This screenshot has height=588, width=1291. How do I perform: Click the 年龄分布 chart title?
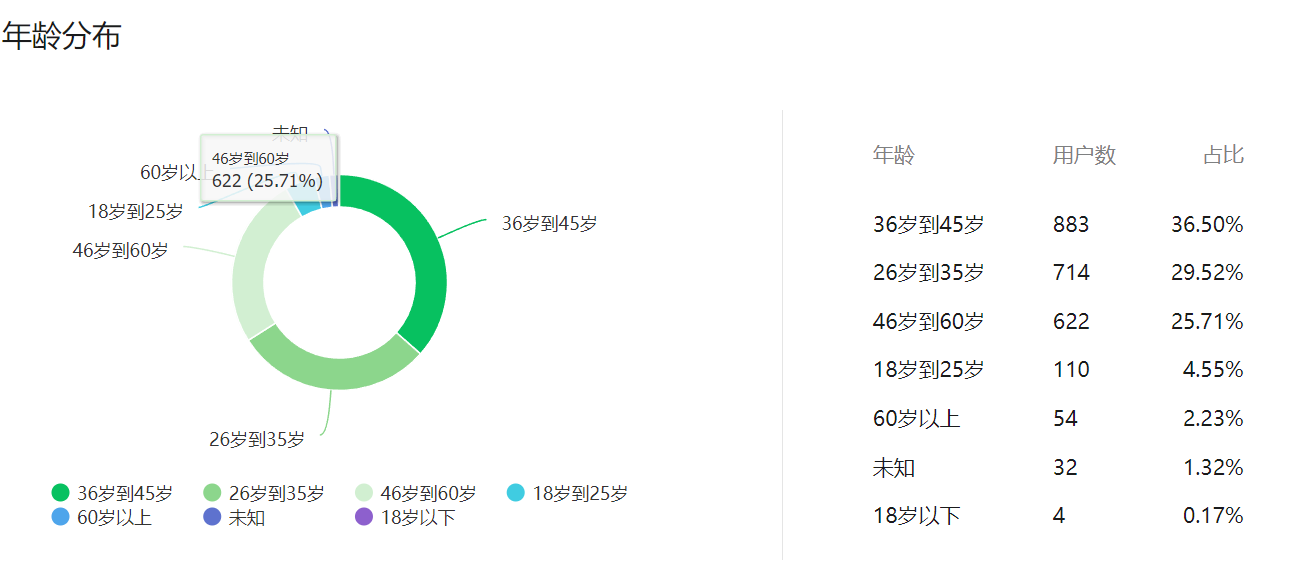pyautogui.click(x=61, y=36)
